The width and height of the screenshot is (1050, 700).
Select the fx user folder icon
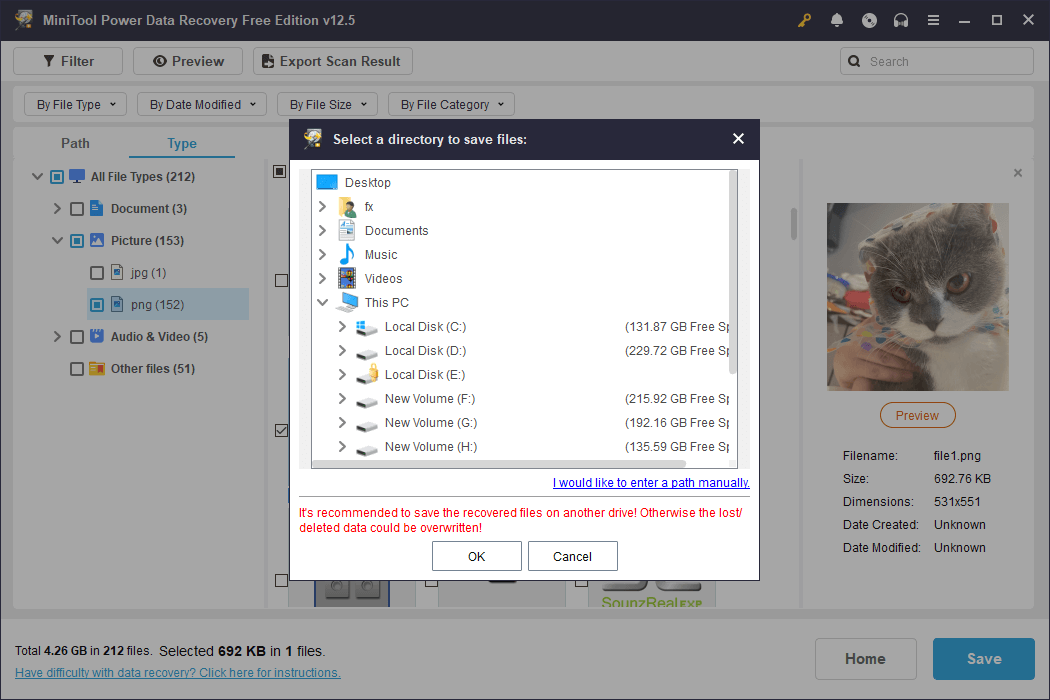347,206
